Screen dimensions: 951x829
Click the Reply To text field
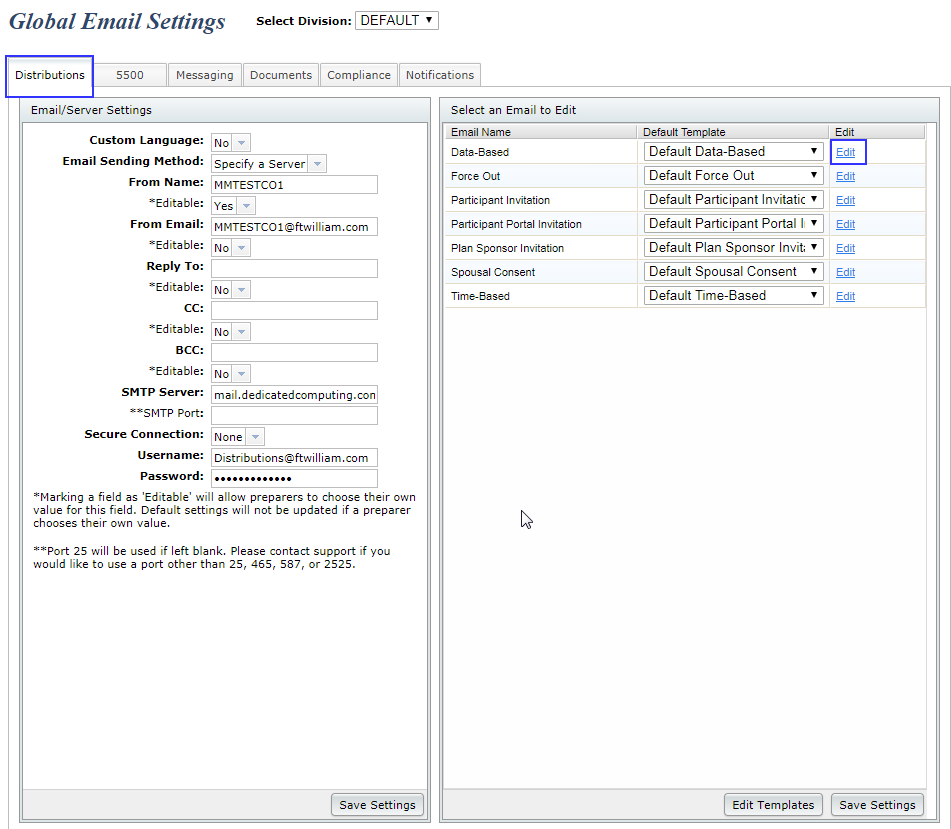(294, 268)
